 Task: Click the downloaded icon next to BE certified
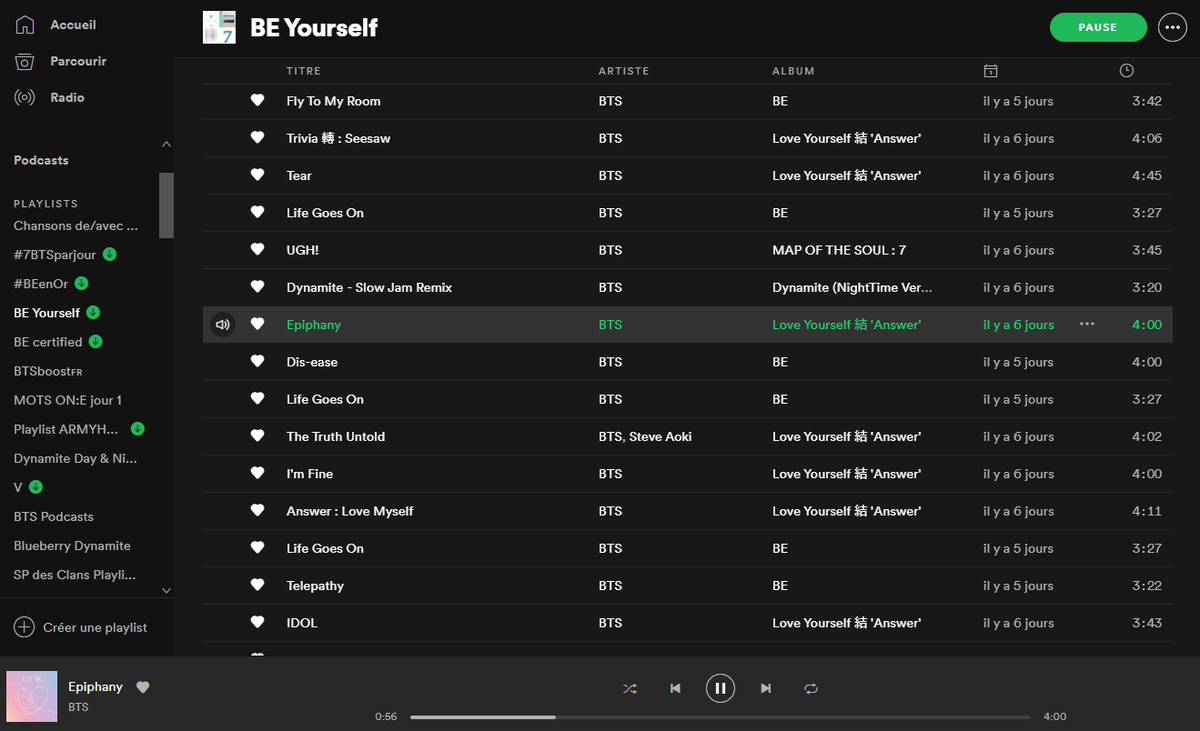tap(96, 342)
